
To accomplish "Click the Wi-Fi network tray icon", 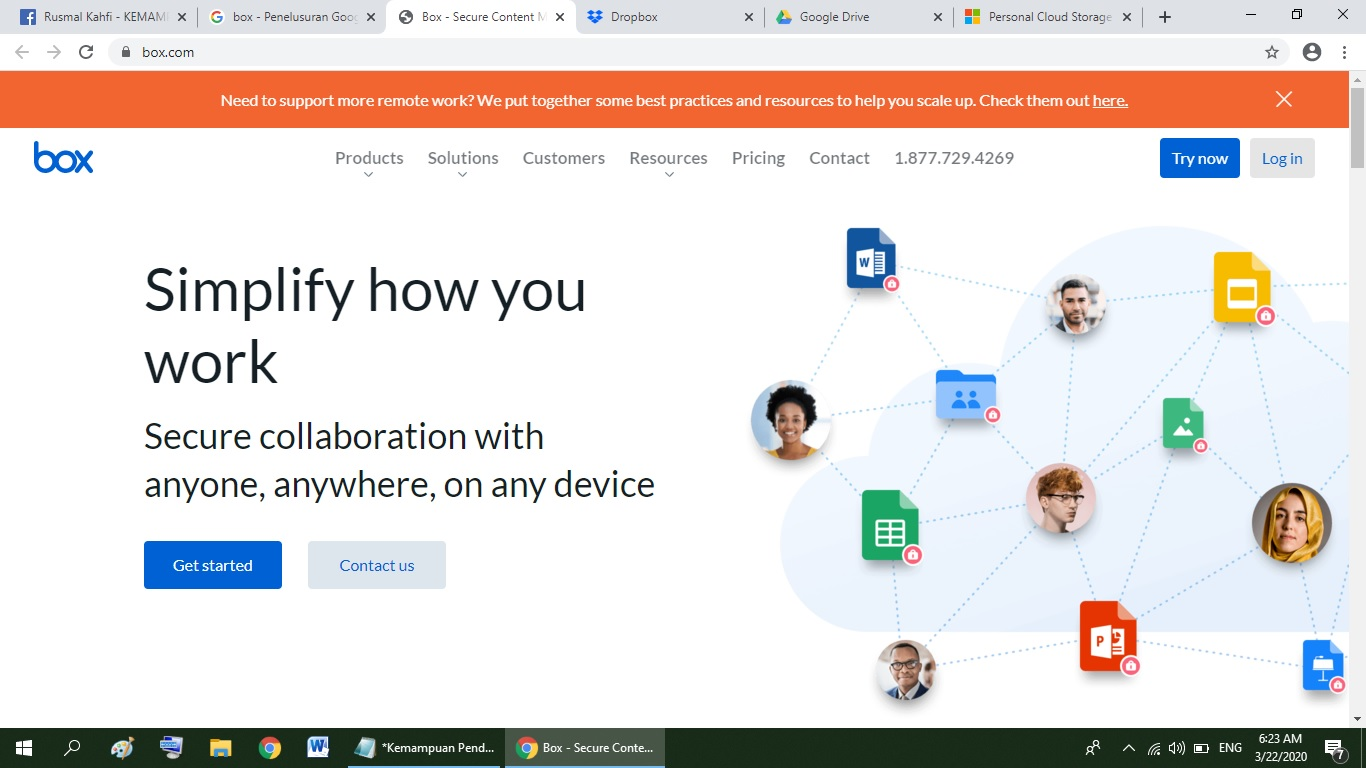I will (1154, 747).
